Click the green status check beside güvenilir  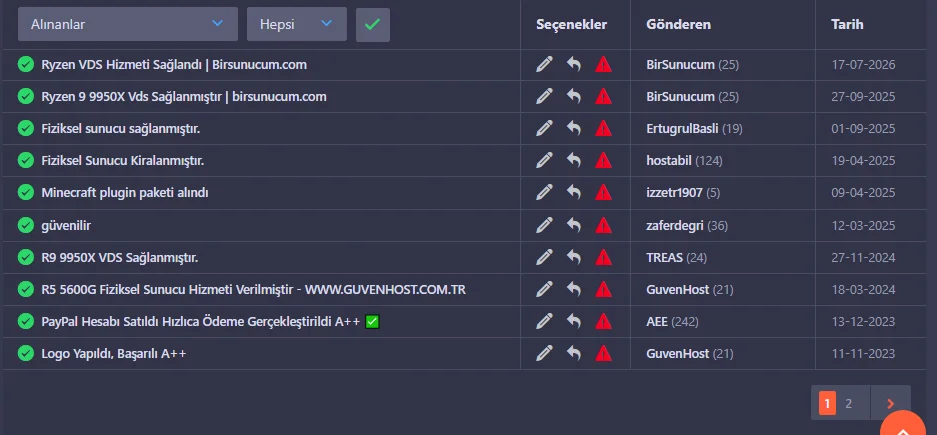tap(25, 225)
